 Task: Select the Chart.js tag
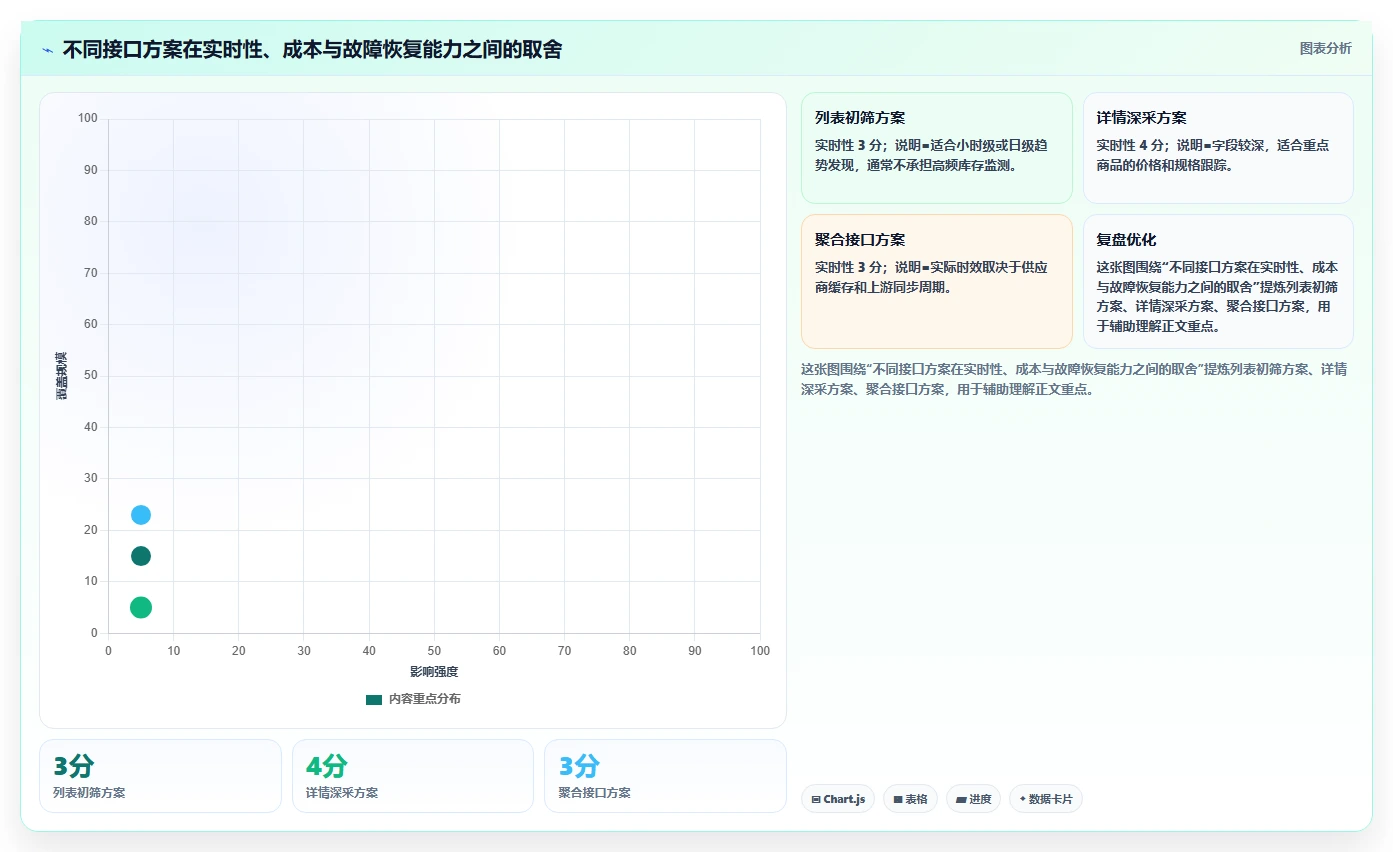tap(838, 799)
